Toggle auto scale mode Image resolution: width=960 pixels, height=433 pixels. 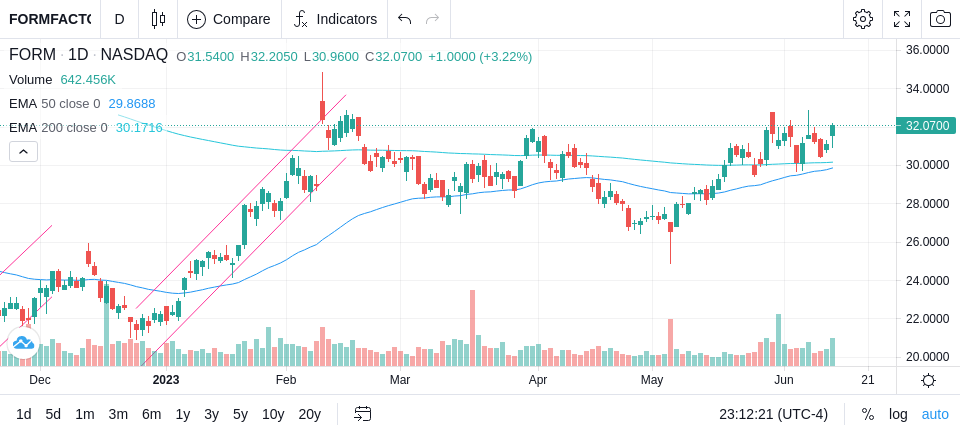935,414
